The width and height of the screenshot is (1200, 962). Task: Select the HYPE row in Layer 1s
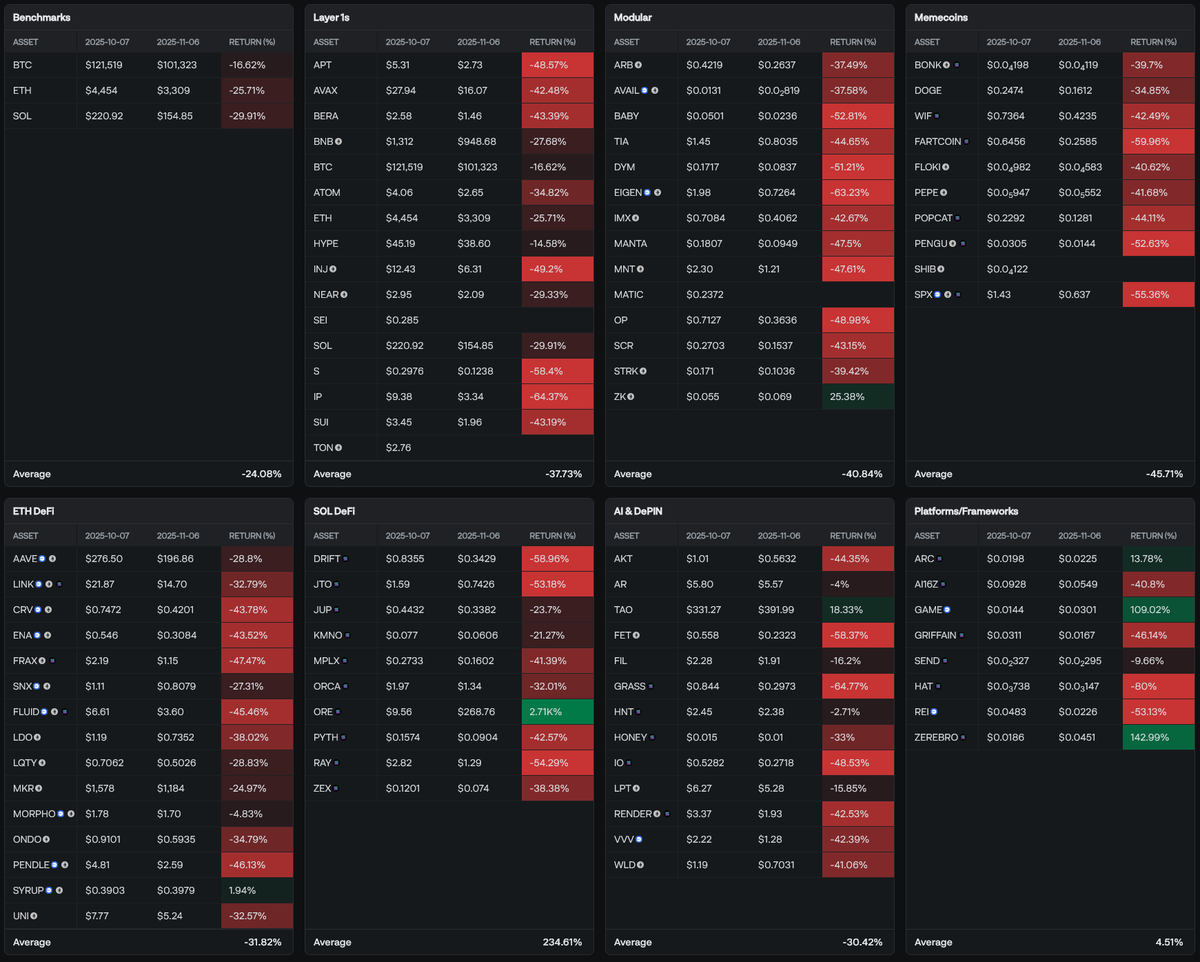pyautogui.click(x=448, y=243)
